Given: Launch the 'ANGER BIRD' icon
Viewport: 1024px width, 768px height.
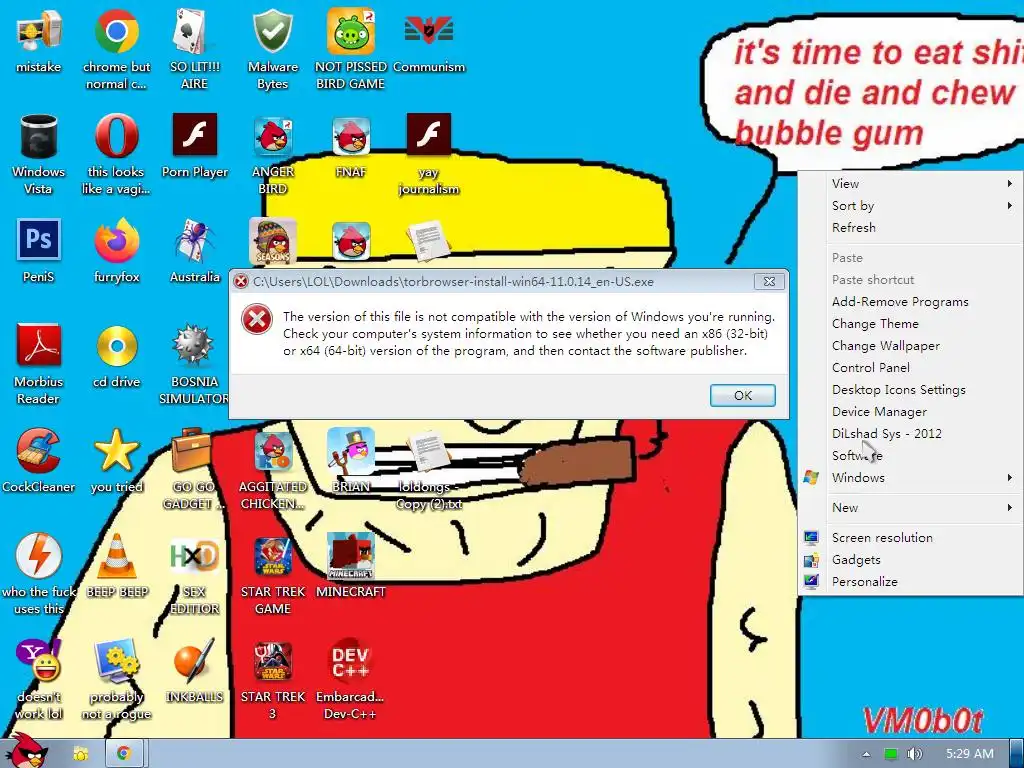Looking at the screenshot, I should [272, 154].
